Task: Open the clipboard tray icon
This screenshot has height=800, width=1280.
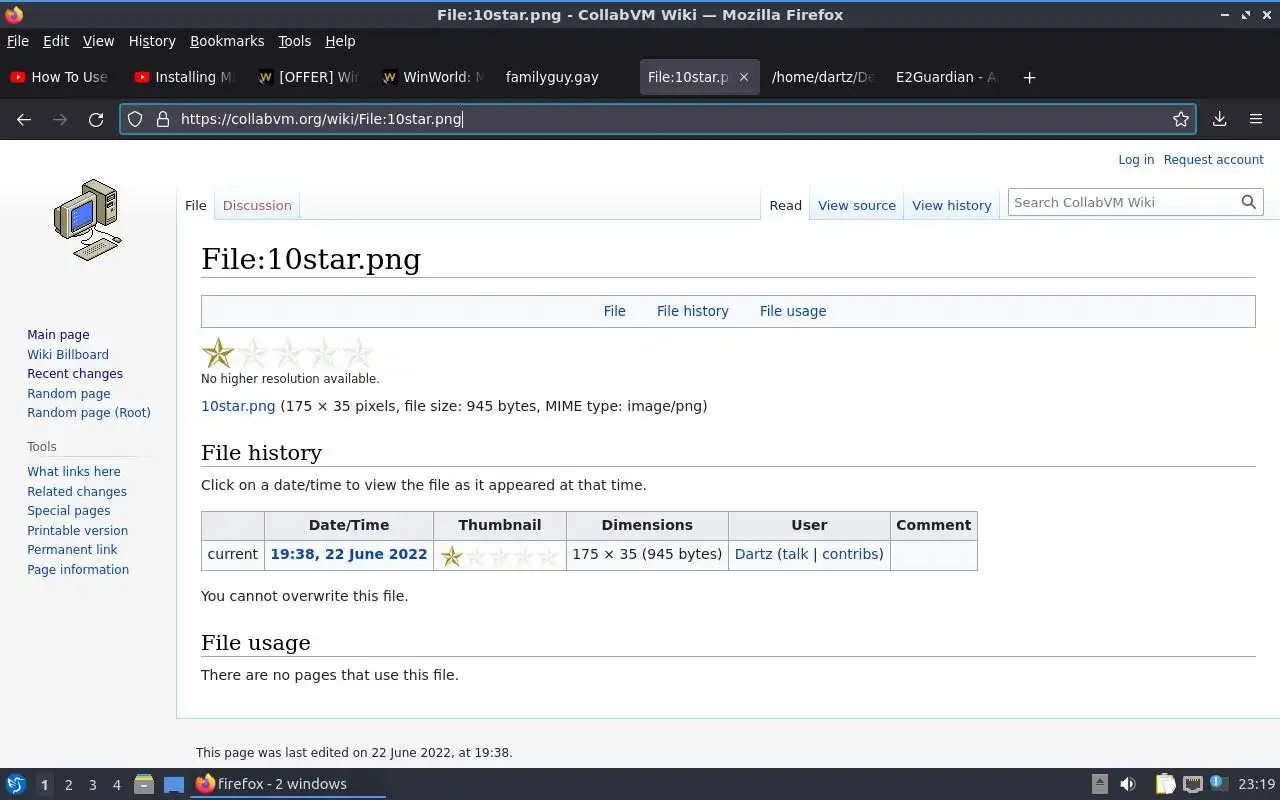Action: click(x=1165, y=784)
